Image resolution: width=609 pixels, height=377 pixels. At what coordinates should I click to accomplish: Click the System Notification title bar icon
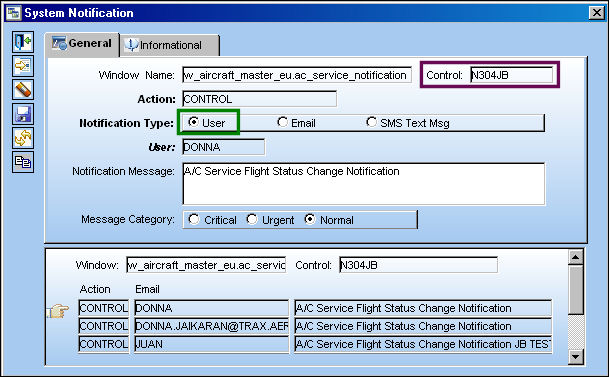coord(13,13)
